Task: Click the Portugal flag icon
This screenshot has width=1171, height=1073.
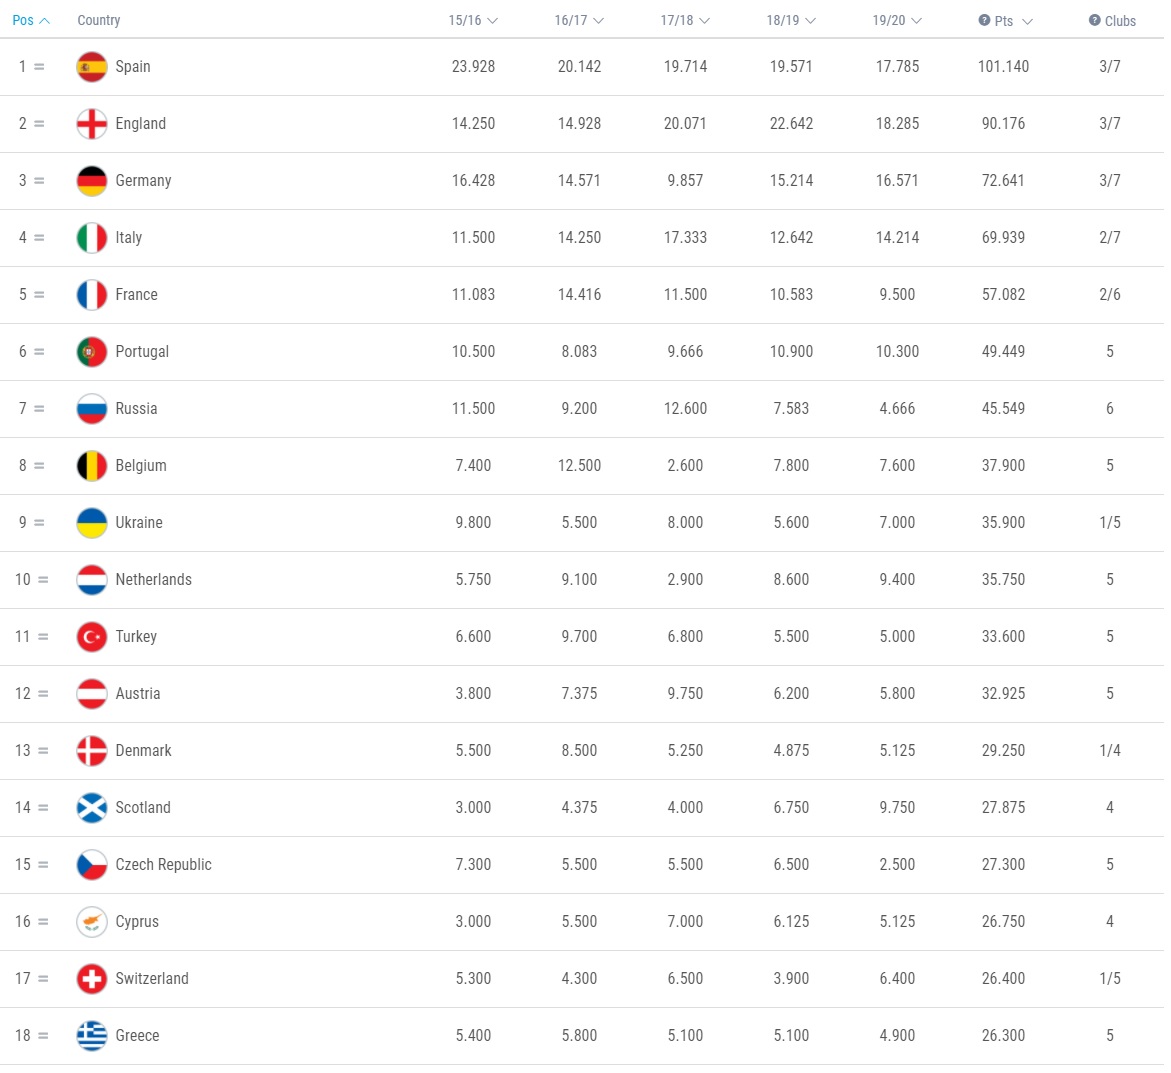Action: click(92, 352)
